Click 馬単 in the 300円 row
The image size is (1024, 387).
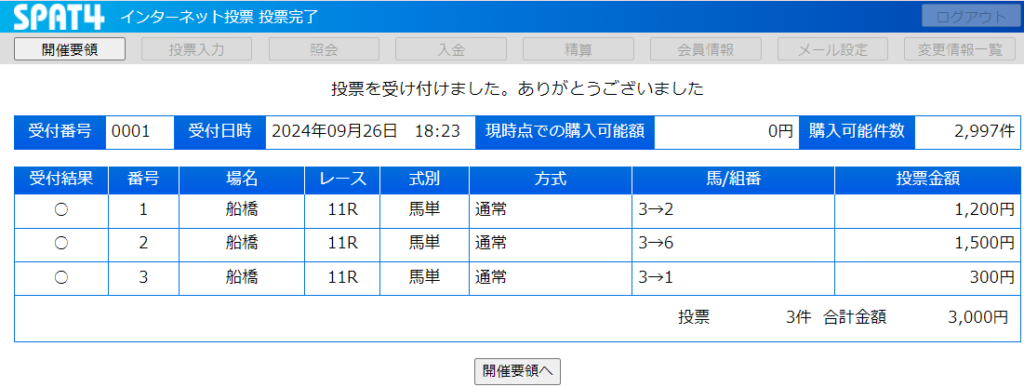pyautogui.click(x=424, y=277)
